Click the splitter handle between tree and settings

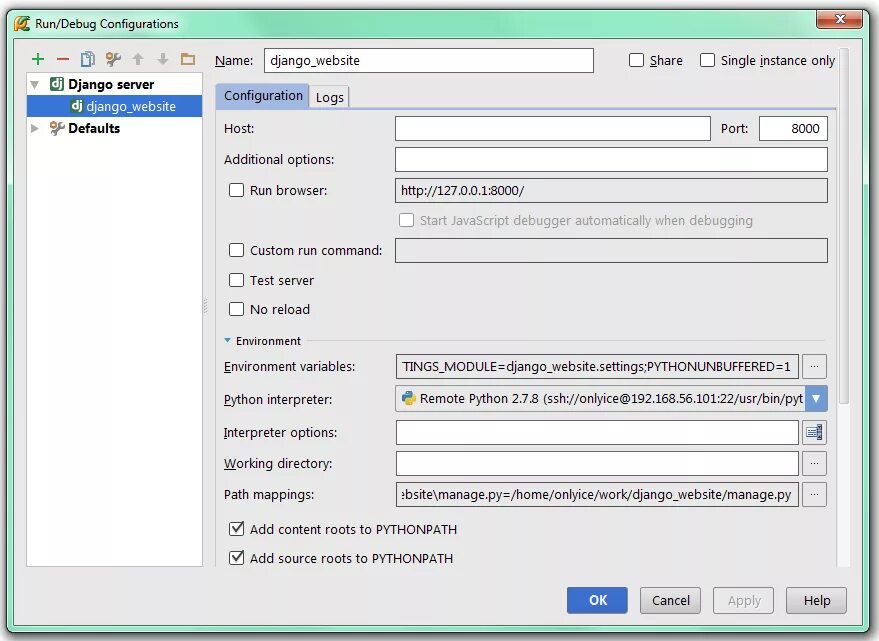tap(205, 306)
